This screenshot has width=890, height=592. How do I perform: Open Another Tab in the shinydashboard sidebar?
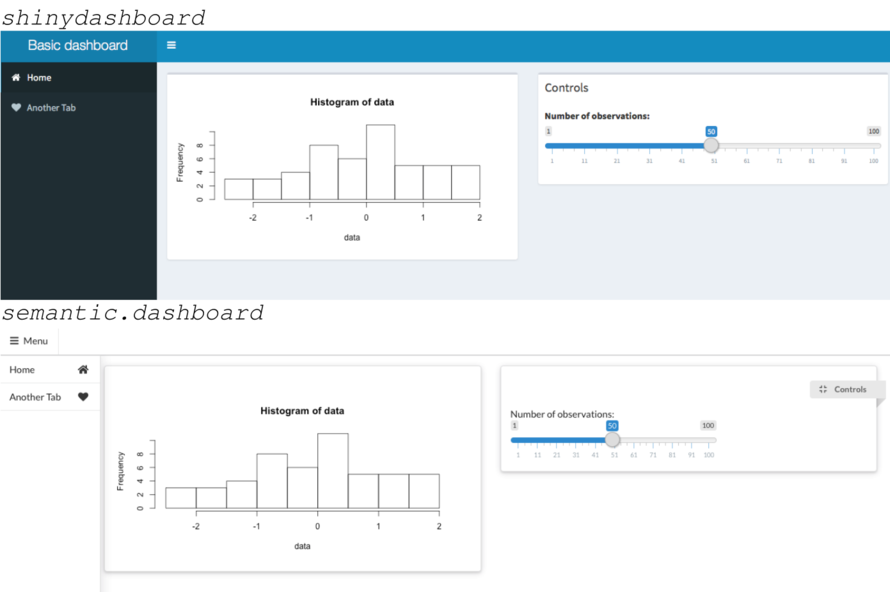point(78,108)
